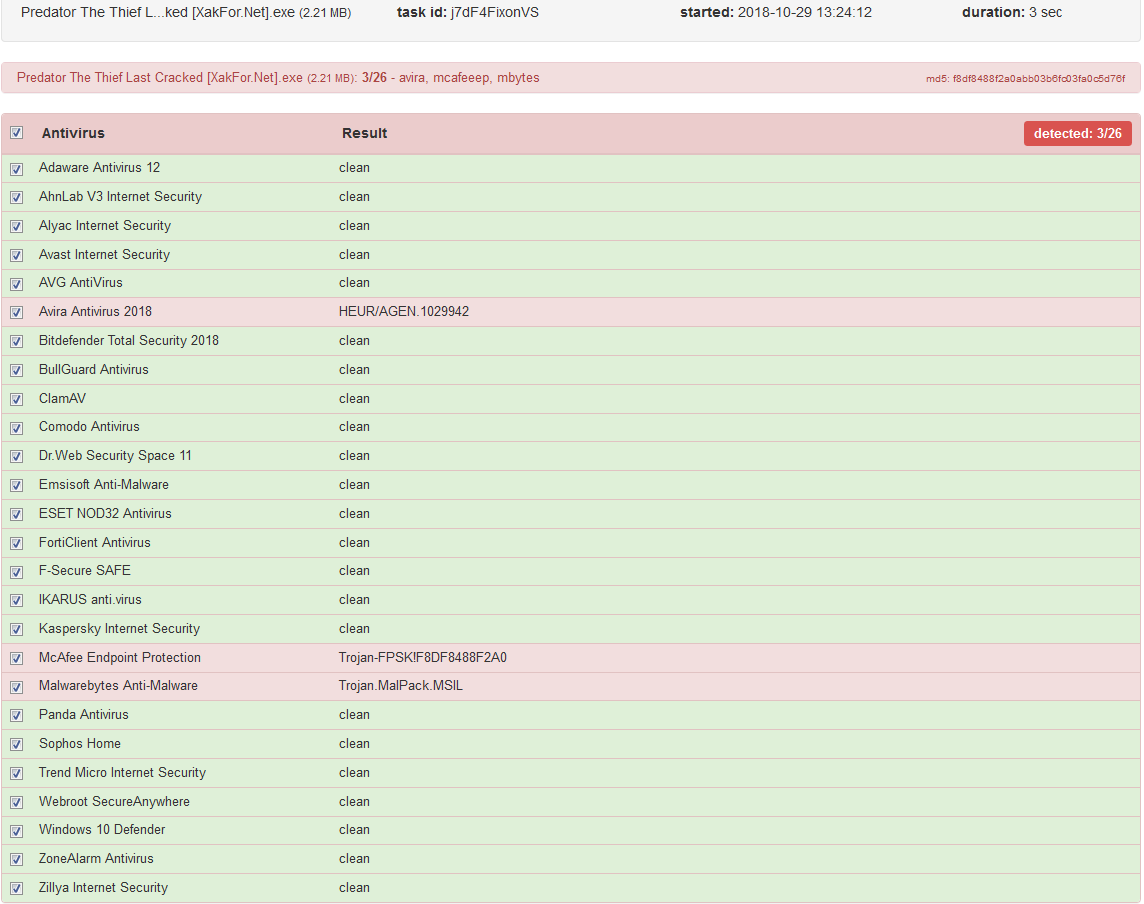Click 'clean' result for Panda Antivirus
The height and width of the screenshot is (904, 1144).
354,715
